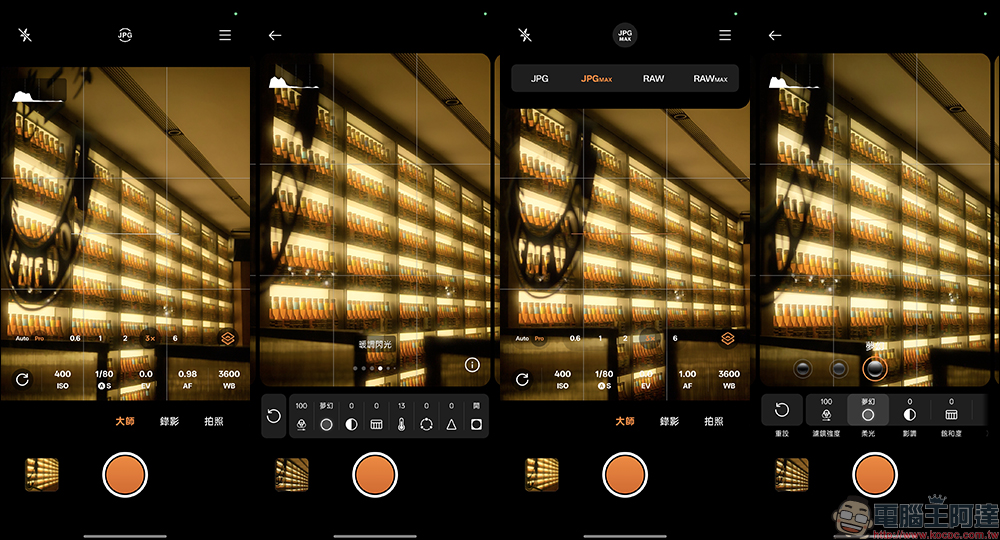This screenshot has height=540, width=1000.
Task: Collapse the round JPG MAX format selector
Action: click(625, 35)
